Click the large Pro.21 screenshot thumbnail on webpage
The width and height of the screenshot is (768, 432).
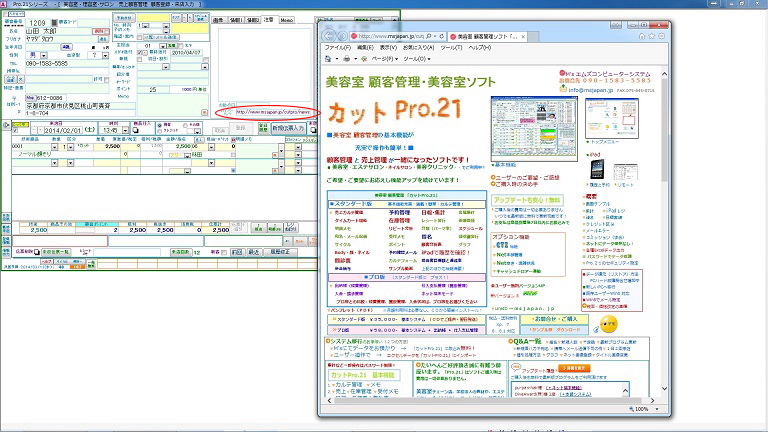[x=534, y=128]
